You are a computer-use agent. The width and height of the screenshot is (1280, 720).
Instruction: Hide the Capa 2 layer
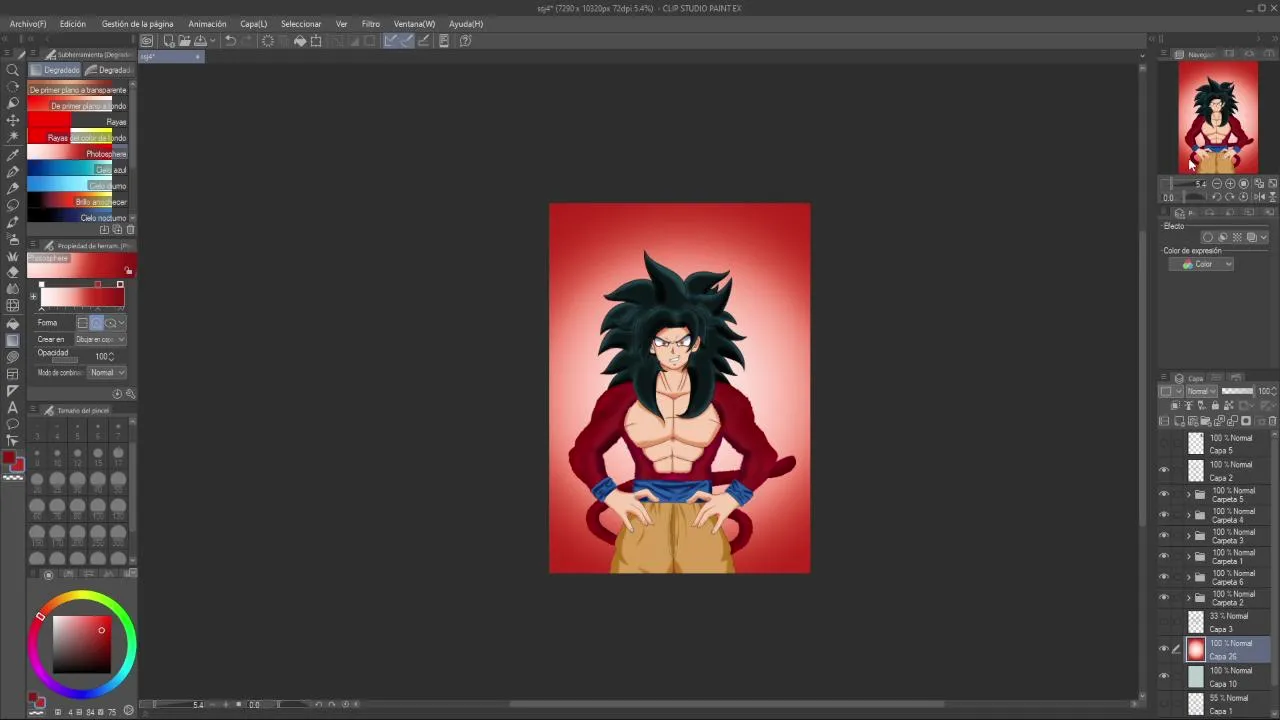(1164, 470)
